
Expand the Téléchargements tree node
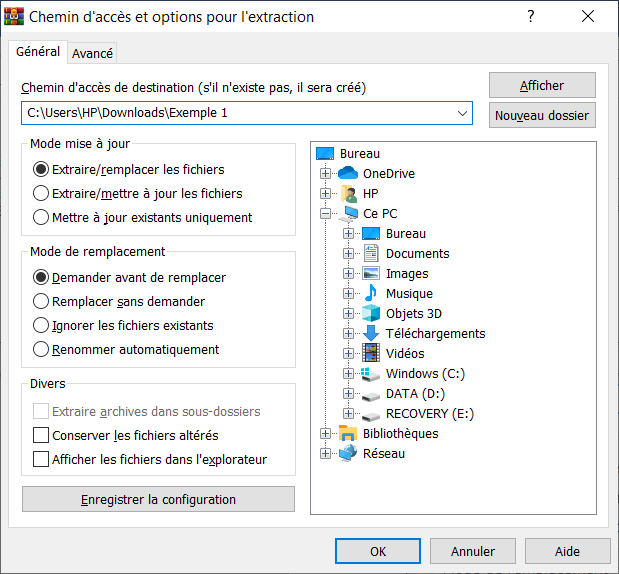pos(348,334)
